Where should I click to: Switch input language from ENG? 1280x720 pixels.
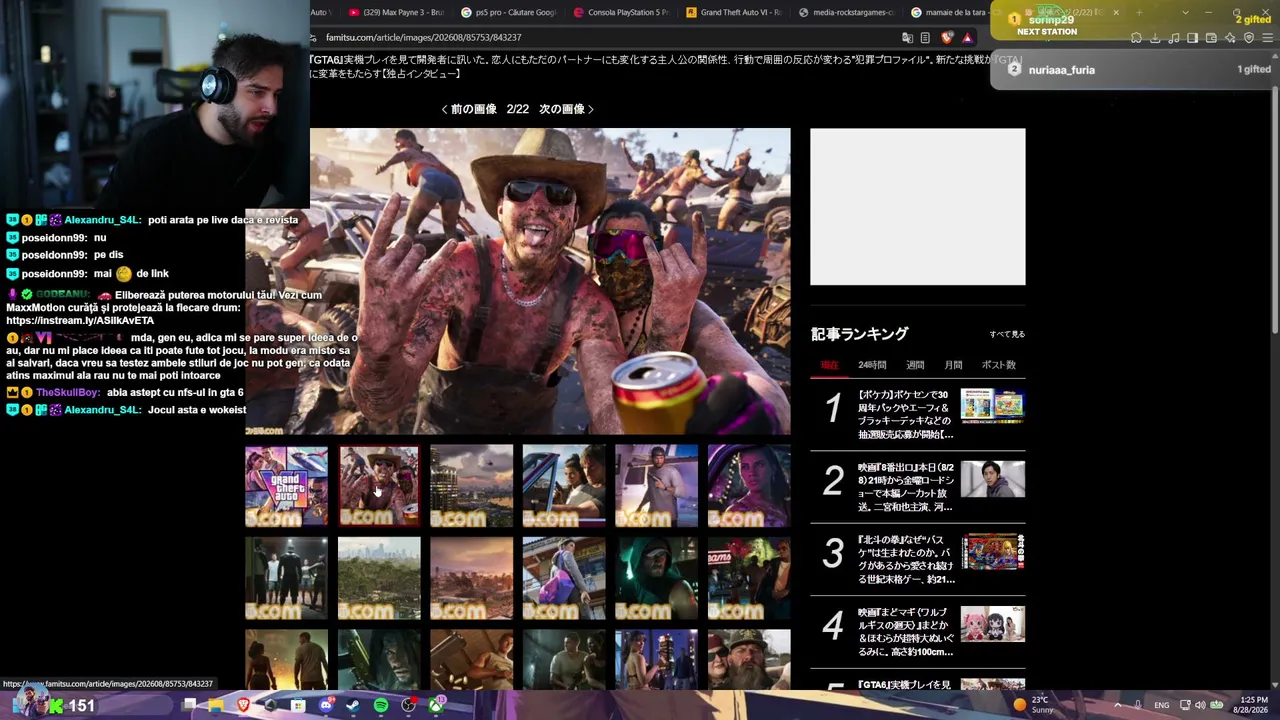tap(1162, 705)
